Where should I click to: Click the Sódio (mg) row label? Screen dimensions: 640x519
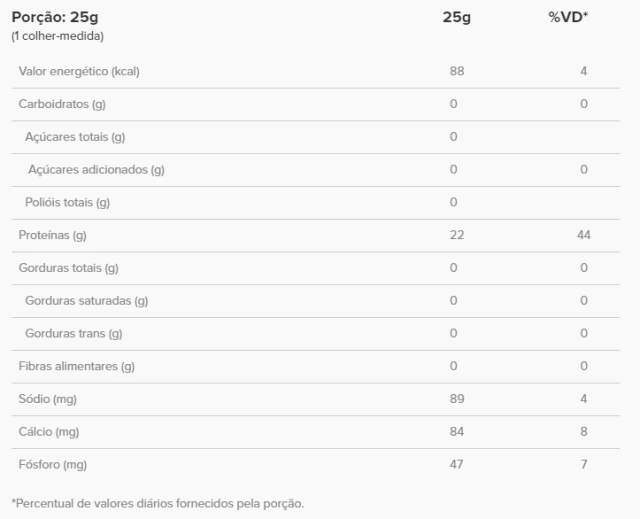pyautogui.click(x=48, y=399)
